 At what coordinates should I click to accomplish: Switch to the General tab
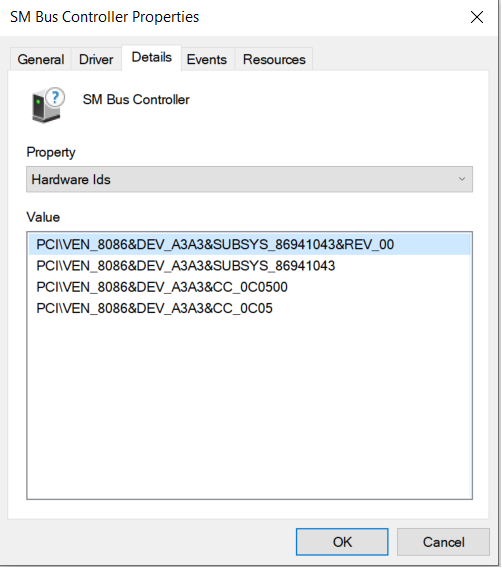(x=41, y=59)
